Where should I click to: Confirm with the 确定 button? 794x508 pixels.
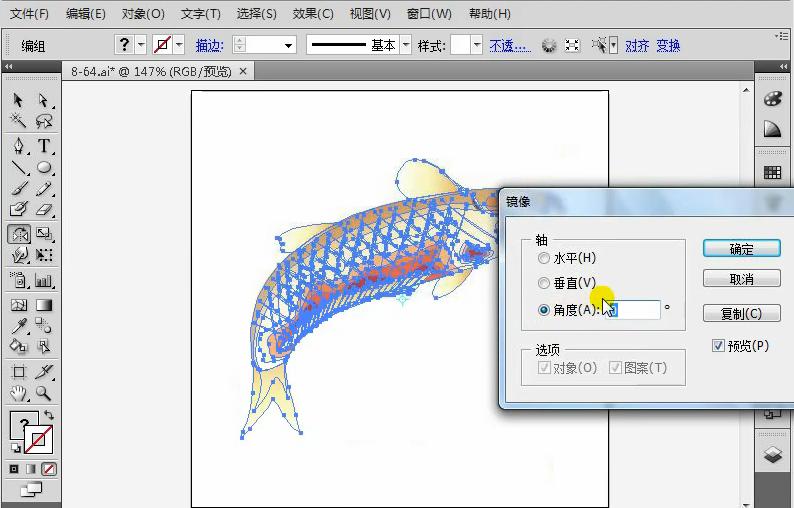[x=742, y=249]
